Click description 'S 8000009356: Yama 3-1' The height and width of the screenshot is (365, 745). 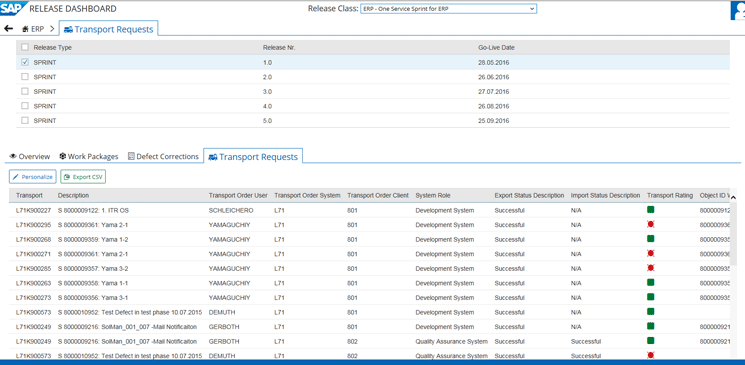click(x=93, y=298)
